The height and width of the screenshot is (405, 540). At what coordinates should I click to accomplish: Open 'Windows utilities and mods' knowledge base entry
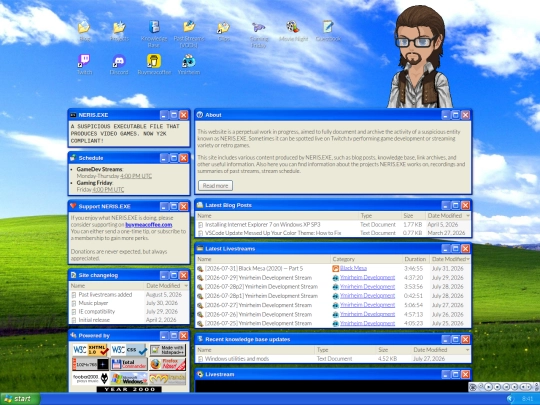coord(237,359)
